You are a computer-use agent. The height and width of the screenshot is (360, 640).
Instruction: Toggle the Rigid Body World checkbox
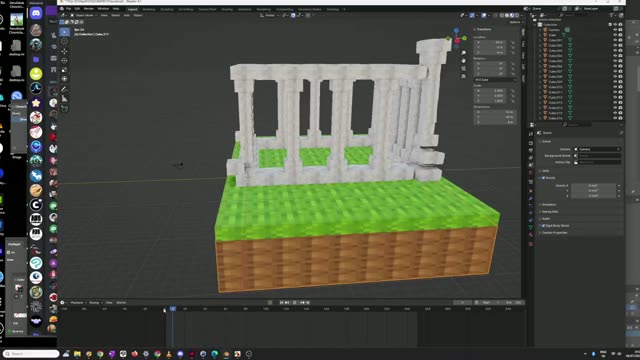tap(543, 226)
